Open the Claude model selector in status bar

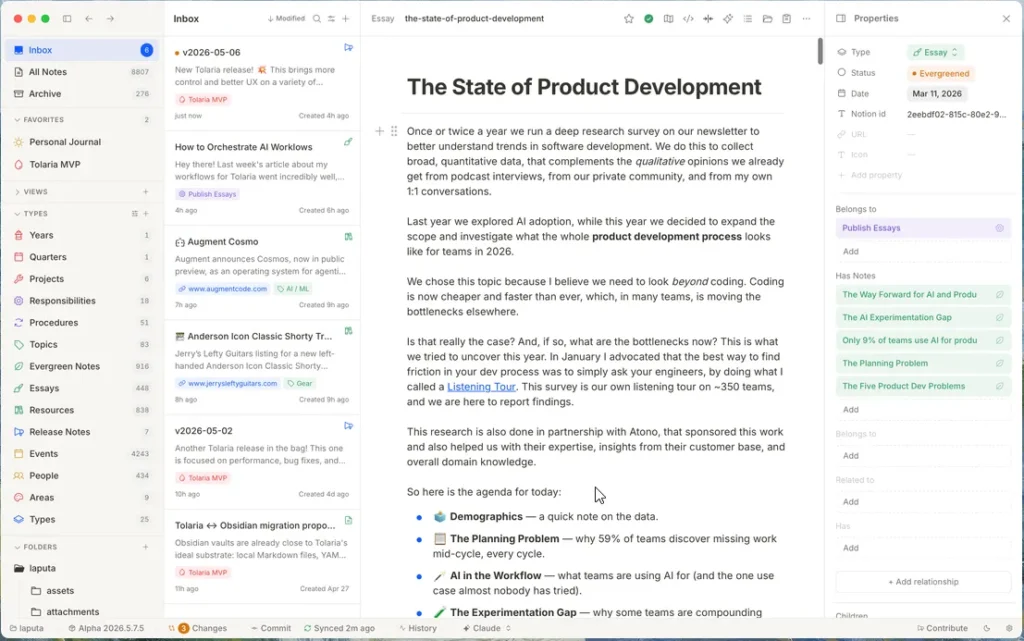click(x=487, y=628)
